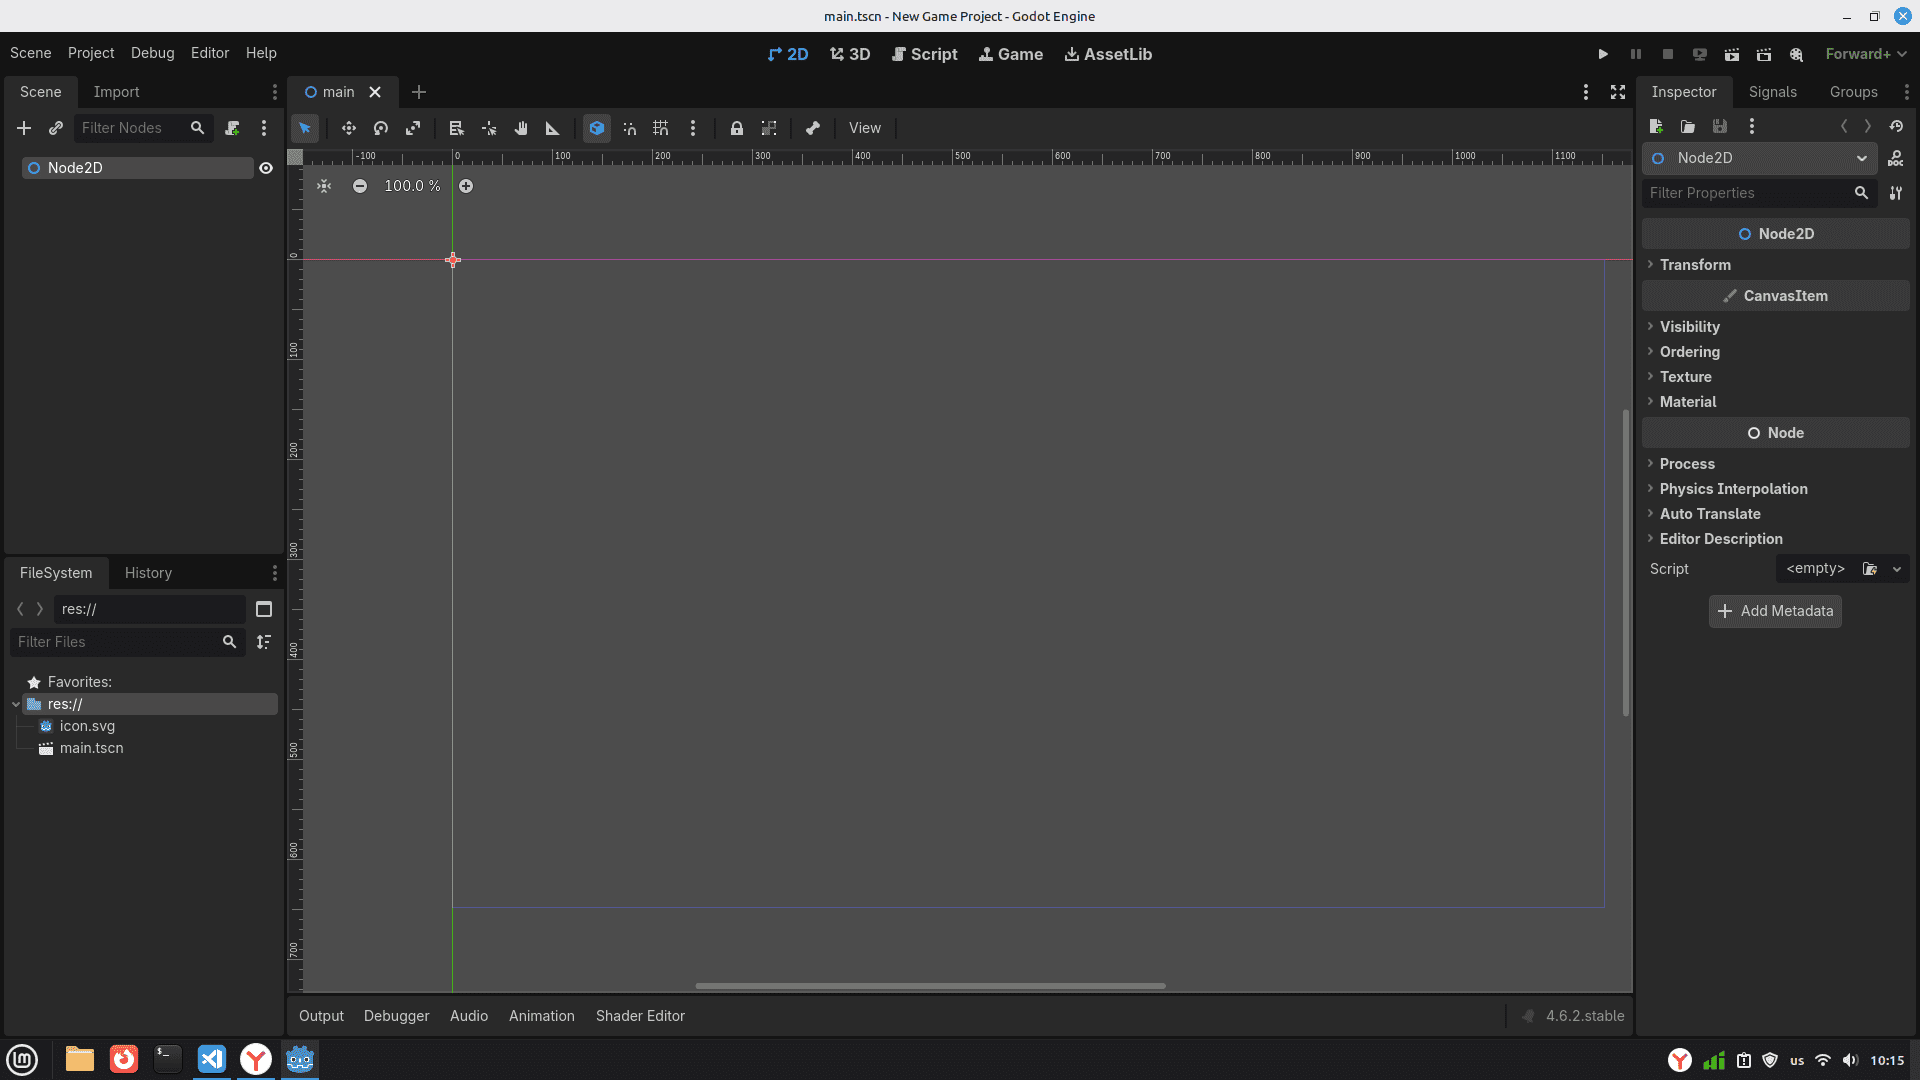Open the Animation bottom panel
Viewport: 1920px width, 1080px height.
point(542,1016)
